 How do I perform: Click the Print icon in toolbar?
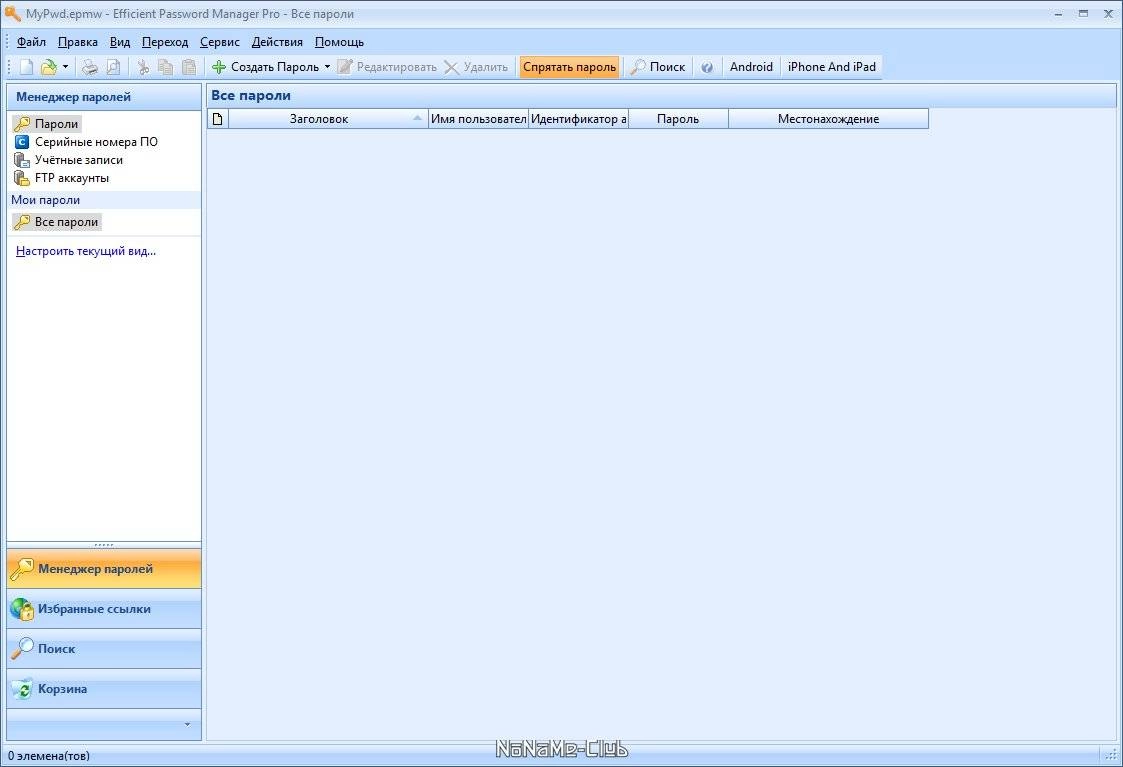click(x=90, y=67)
